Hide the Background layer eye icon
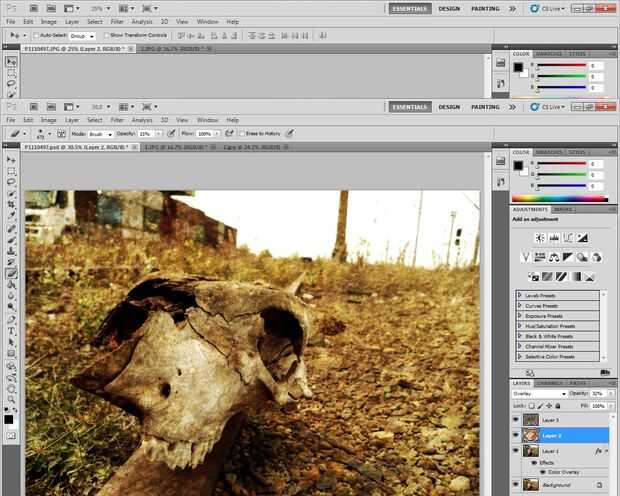Viewport: 620px width, 496px height. (516, 484)
